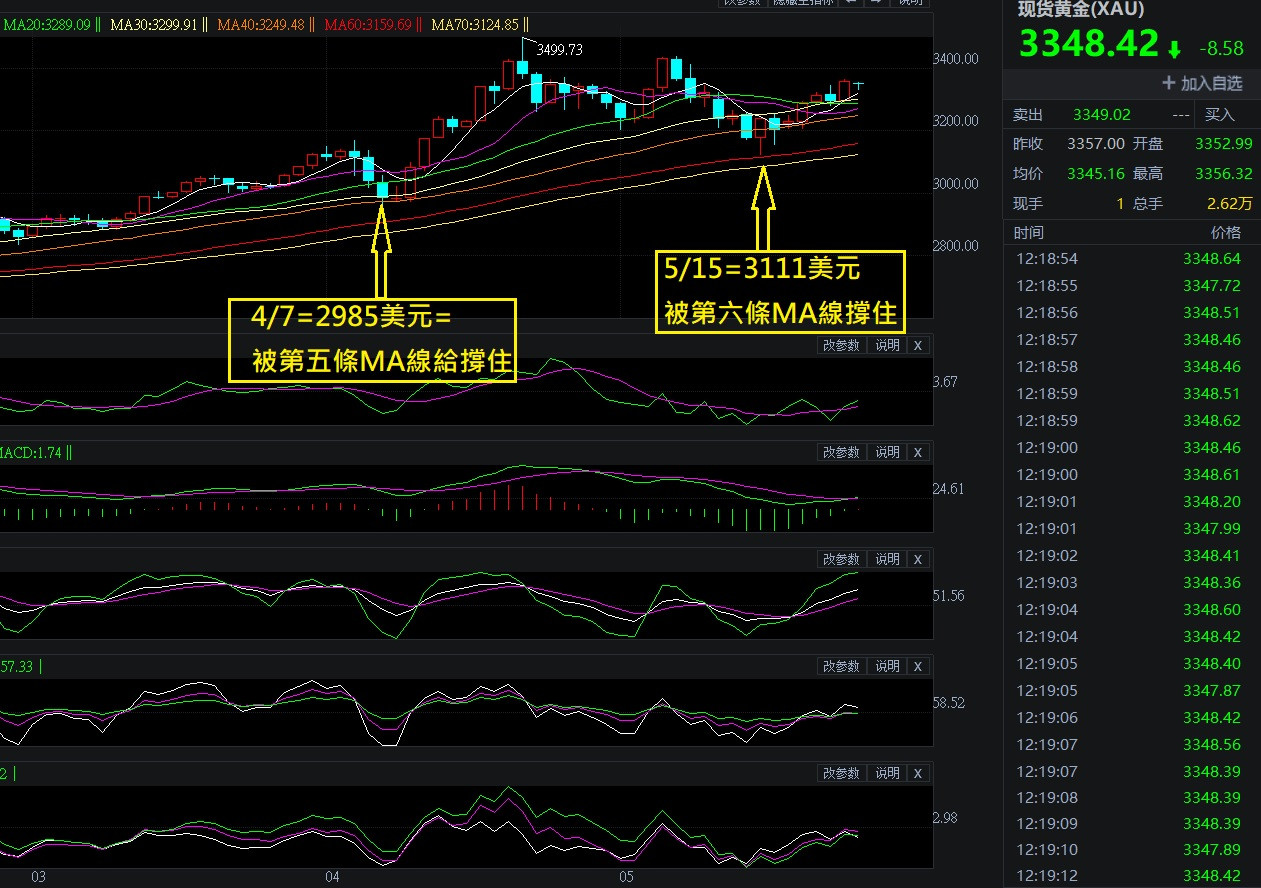Select the MA20:3289.09 legend label
1261x888 pixels.
pos(47,24)
